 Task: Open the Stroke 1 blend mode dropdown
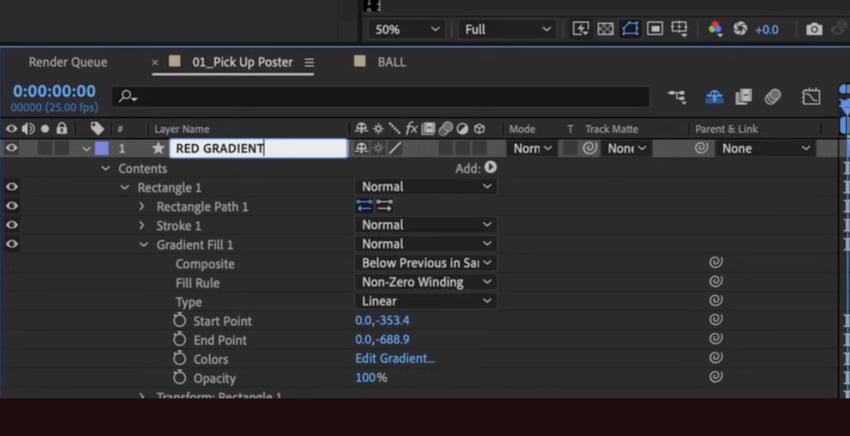[426, 225]
